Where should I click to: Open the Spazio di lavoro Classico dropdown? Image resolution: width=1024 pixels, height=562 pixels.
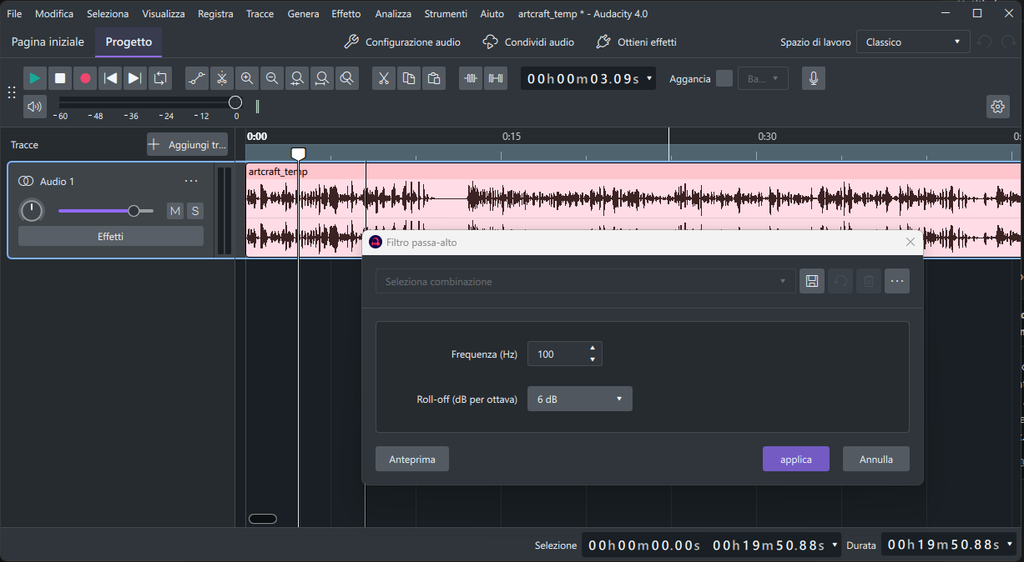pyautogui.click(x=912, y=42)
